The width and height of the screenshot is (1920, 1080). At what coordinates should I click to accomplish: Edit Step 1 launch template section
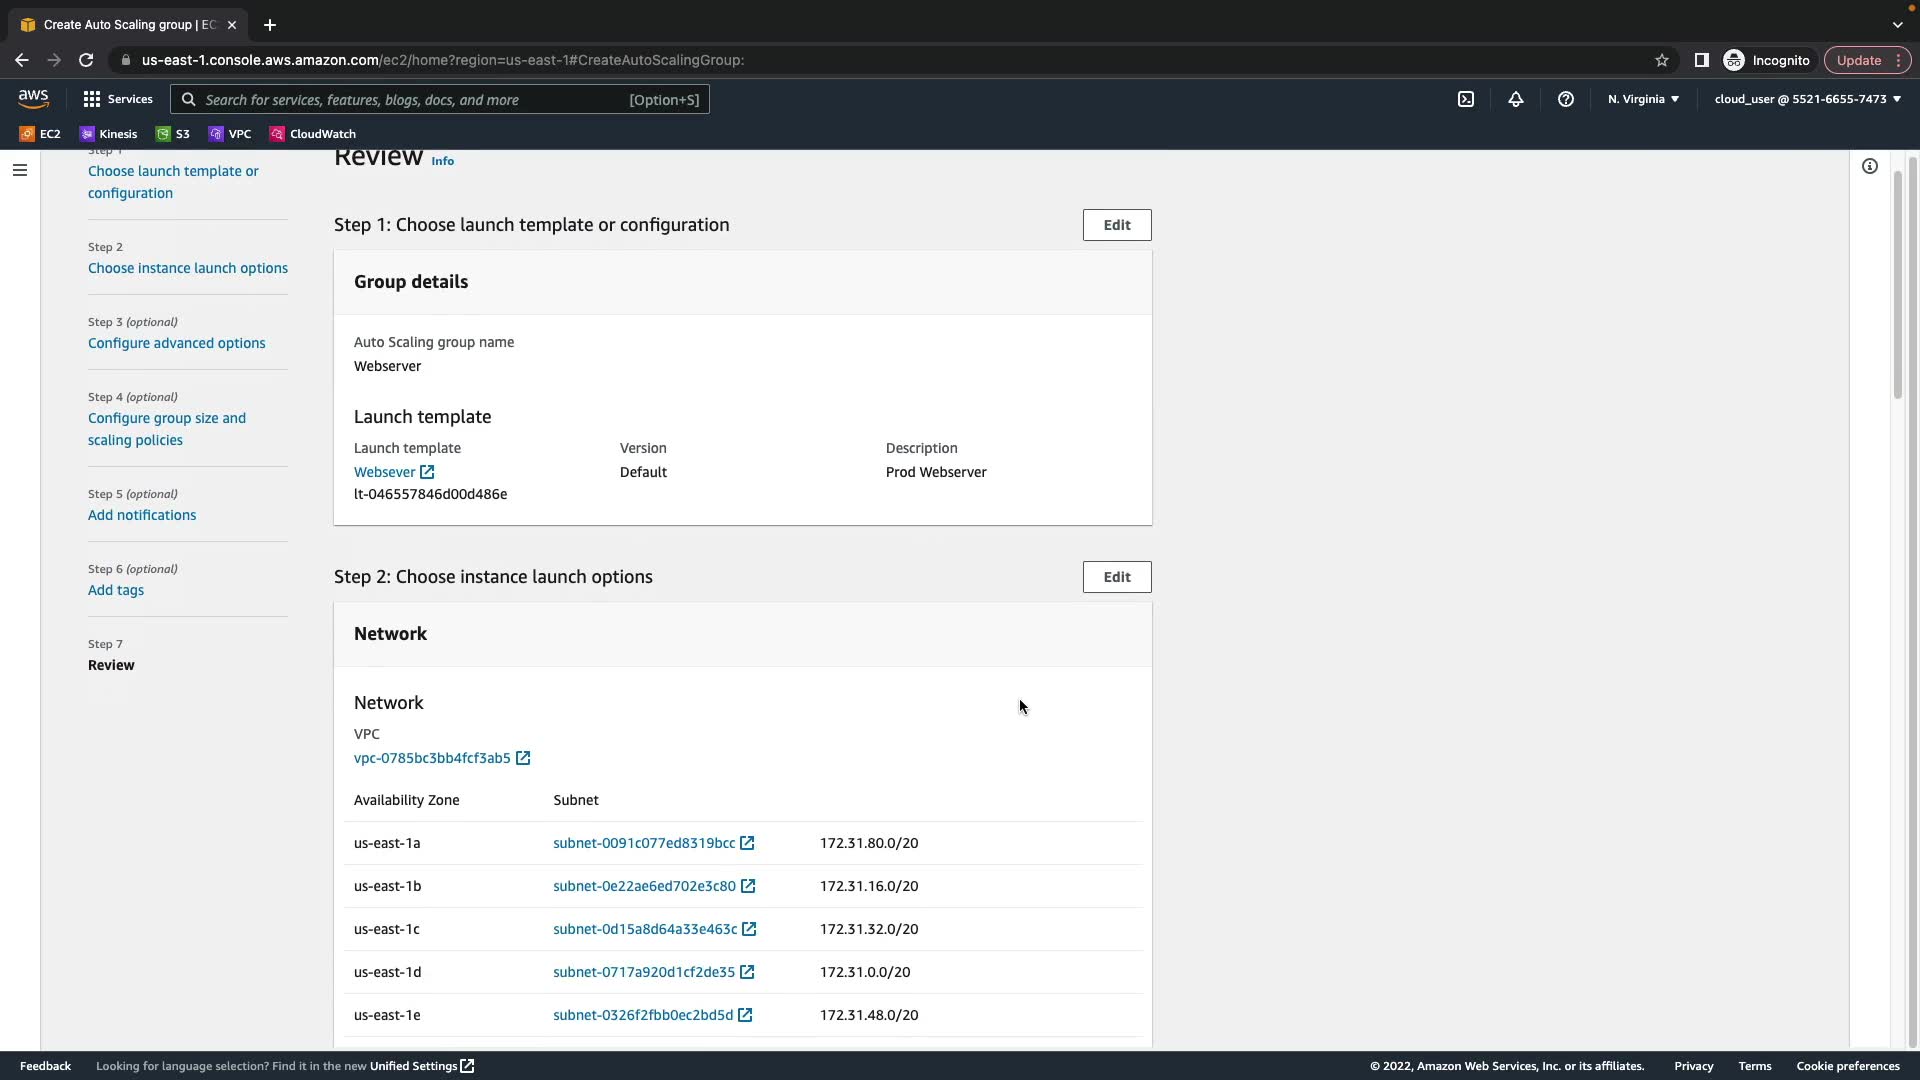pyautogui.click(x=1116, y=225)
